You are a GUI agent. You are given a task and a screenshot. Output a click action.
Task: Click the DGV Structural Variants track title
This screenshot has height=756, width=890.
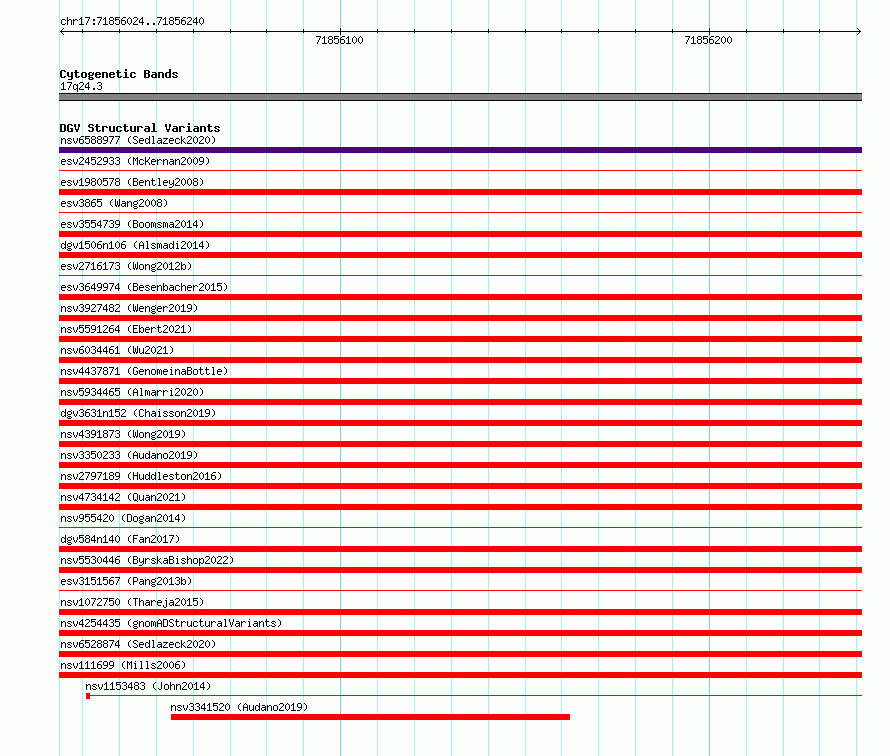[140, 128]
